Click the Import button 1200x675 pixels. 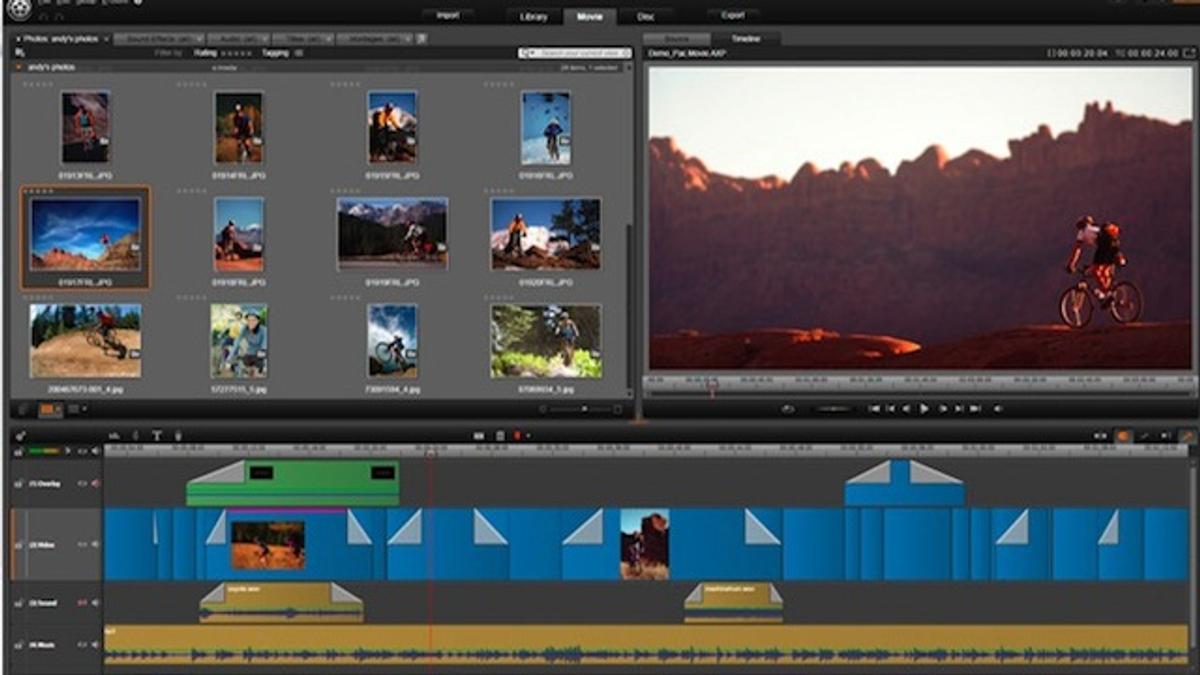[447, 15]
